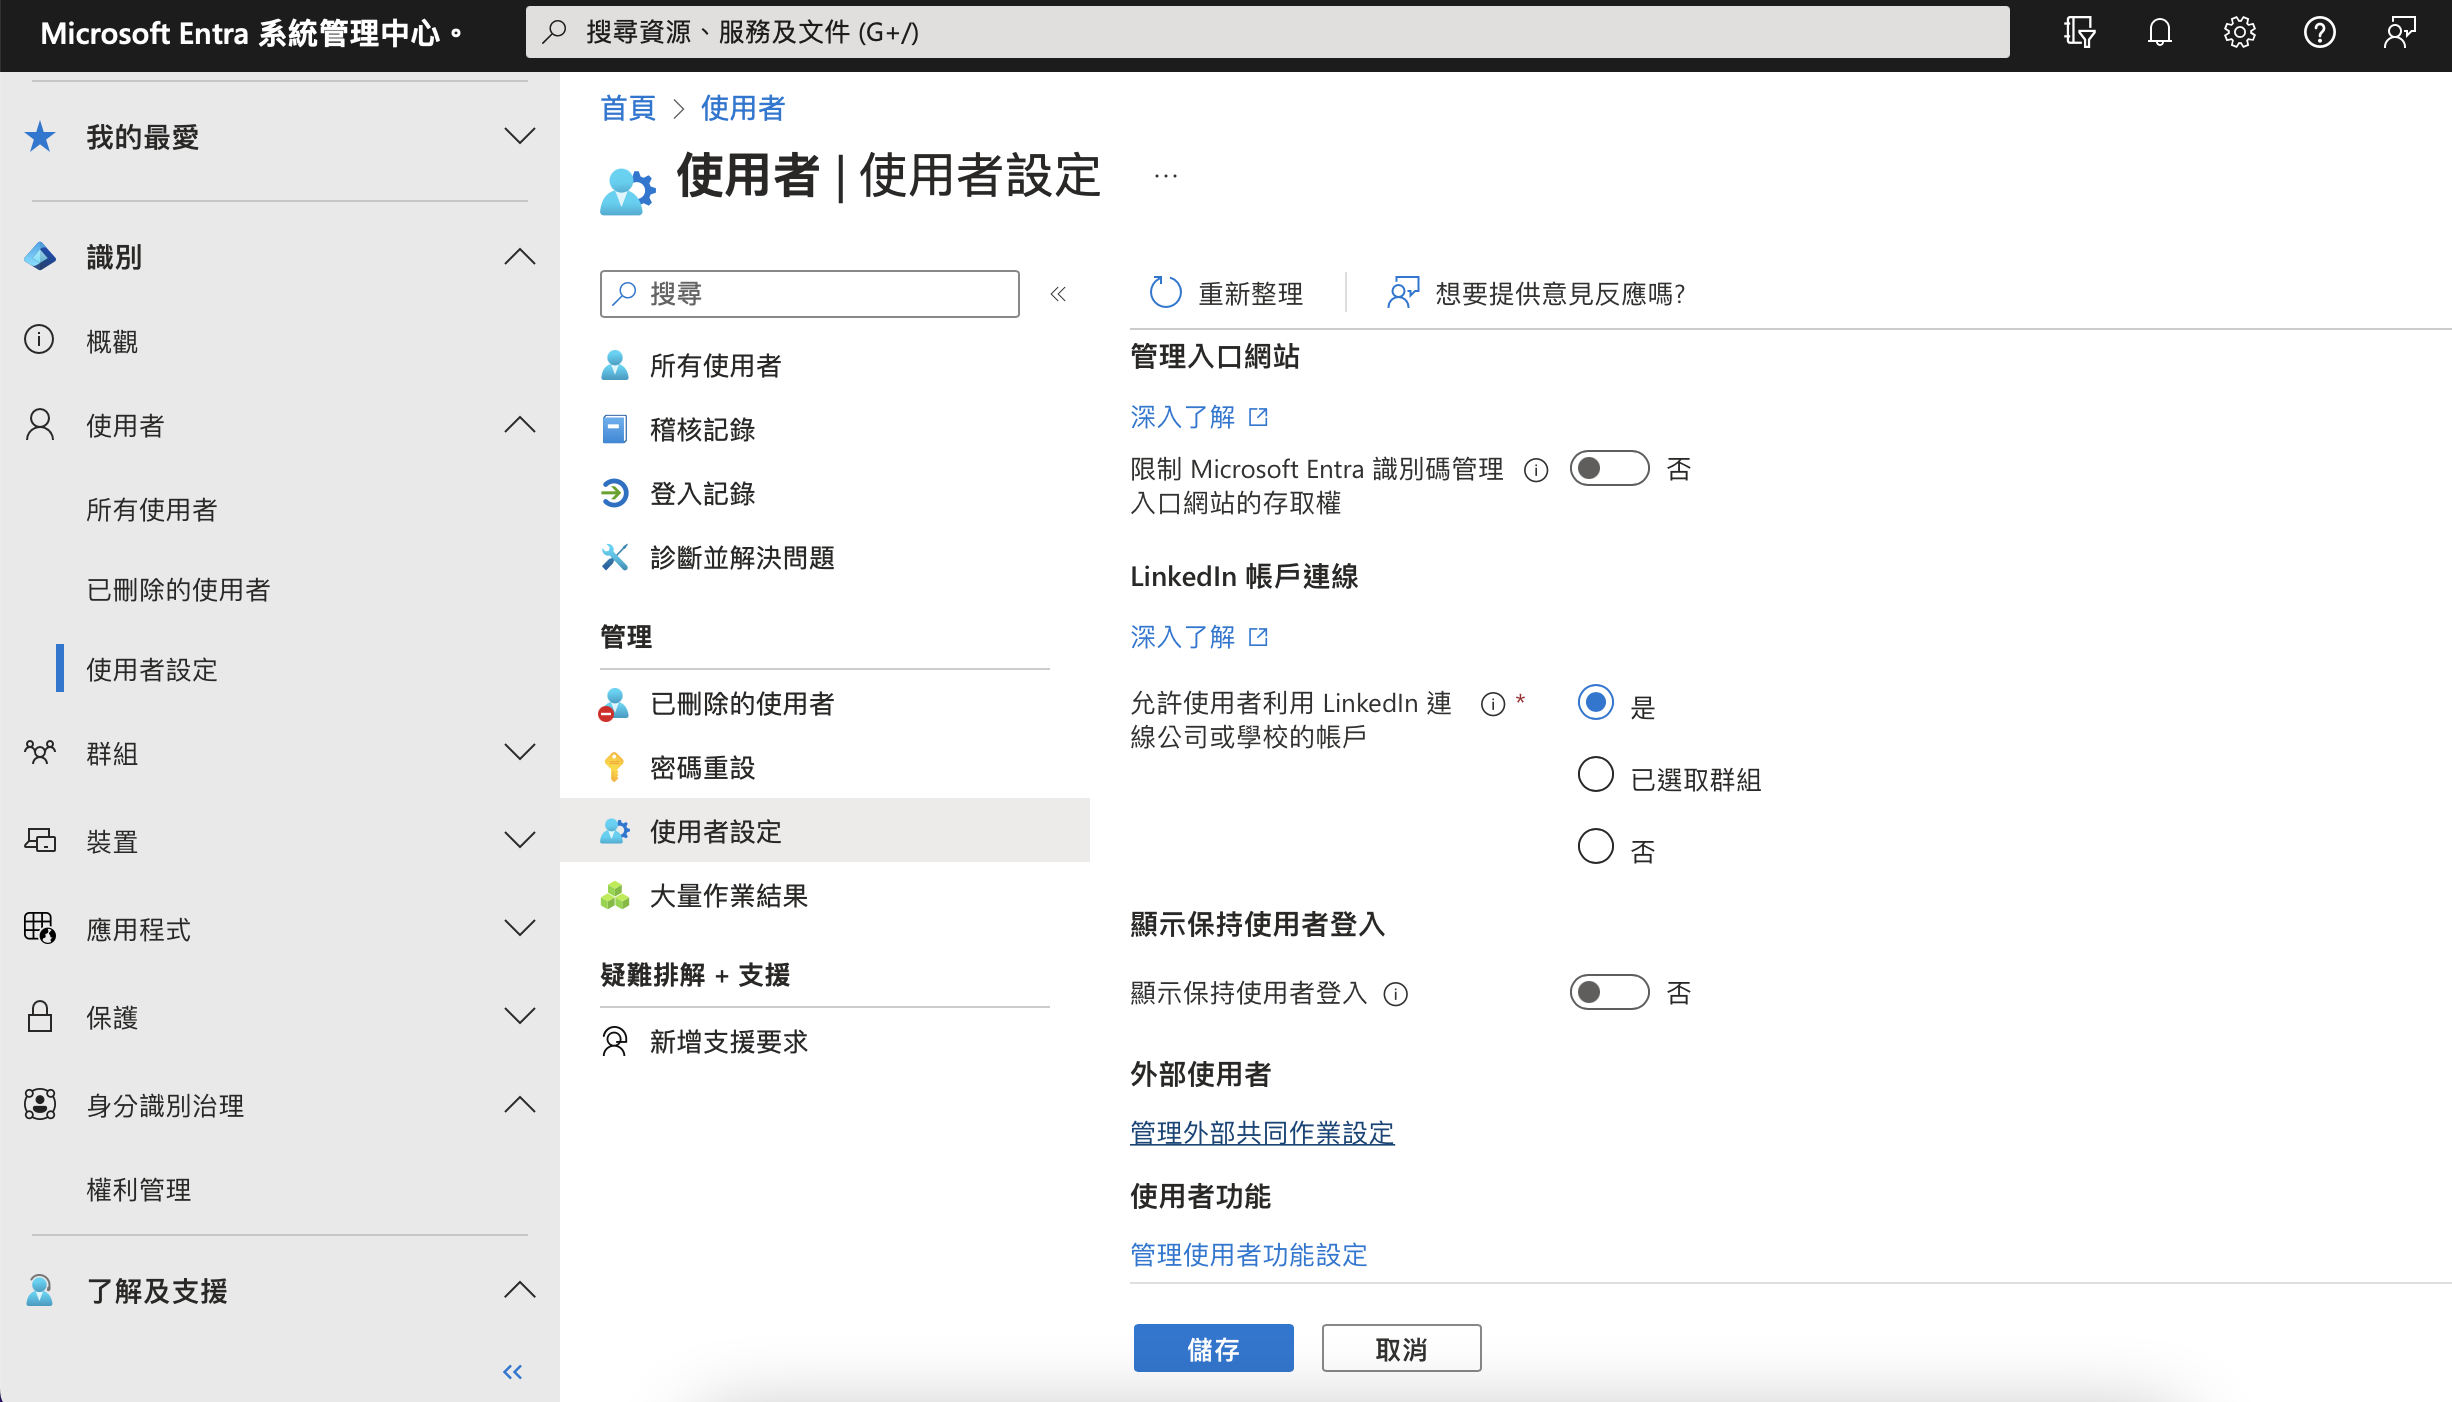Open 概觀 in sidebar
The width and height of the screenshot is (2452, 1402).
point(112,342)
